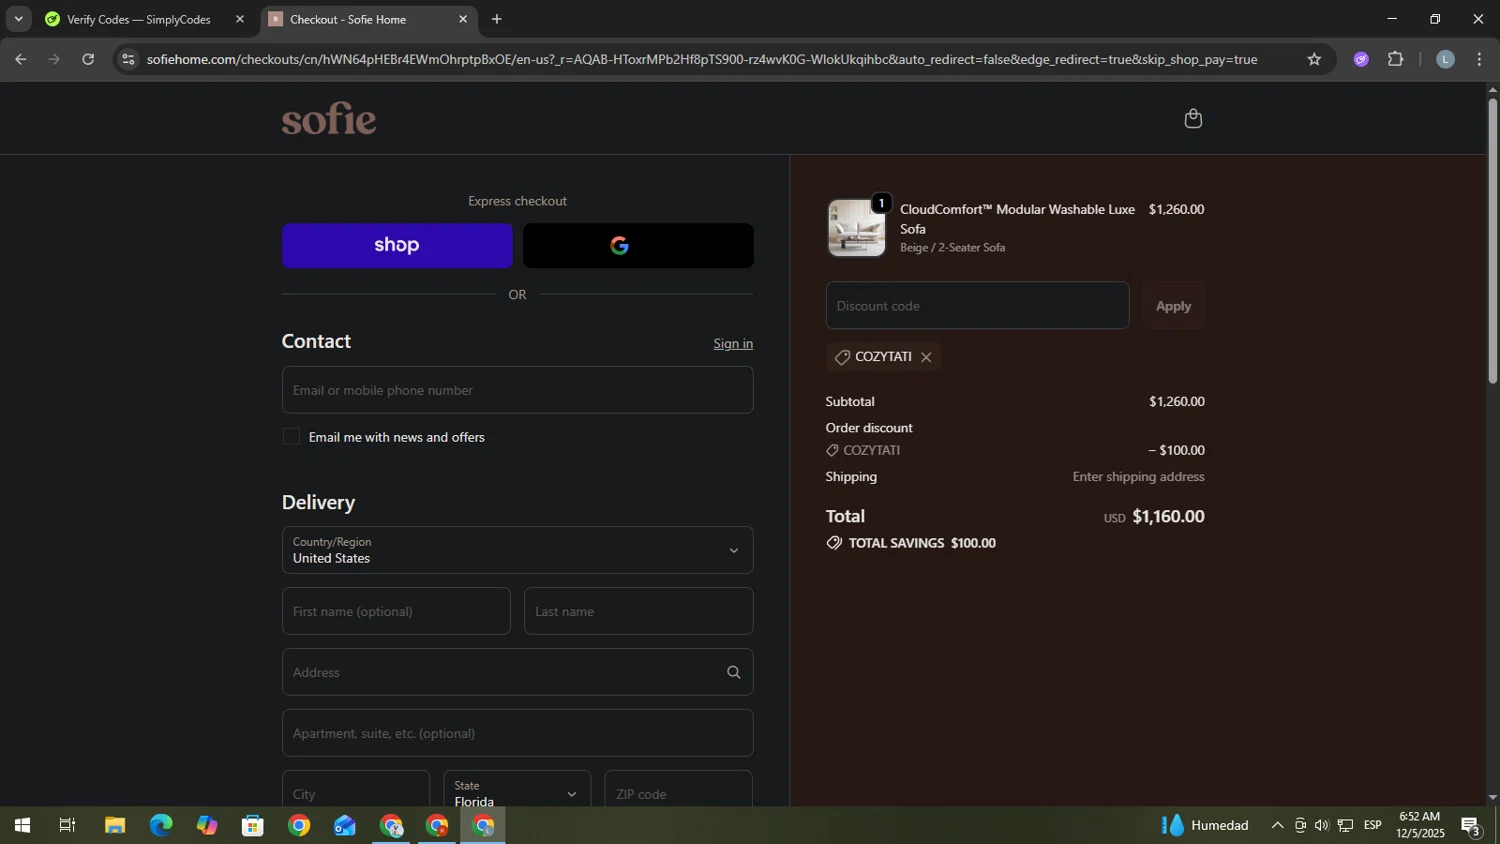Focus the Email or mobile phone number field
Viewport: 1500px width, 844px height.
[517, 390]
